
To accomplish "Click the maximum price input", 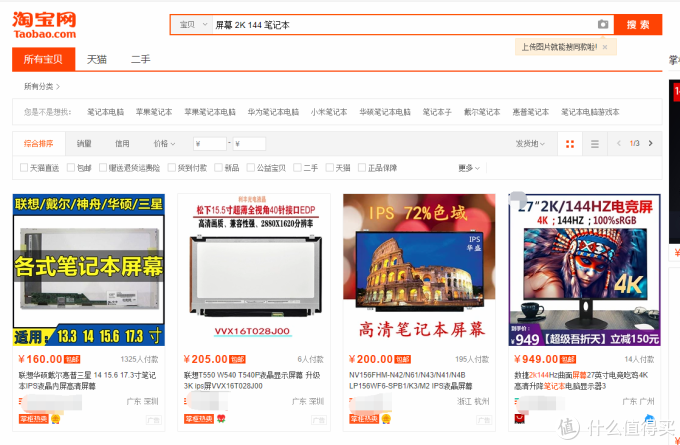I will (x=249, y=144).
